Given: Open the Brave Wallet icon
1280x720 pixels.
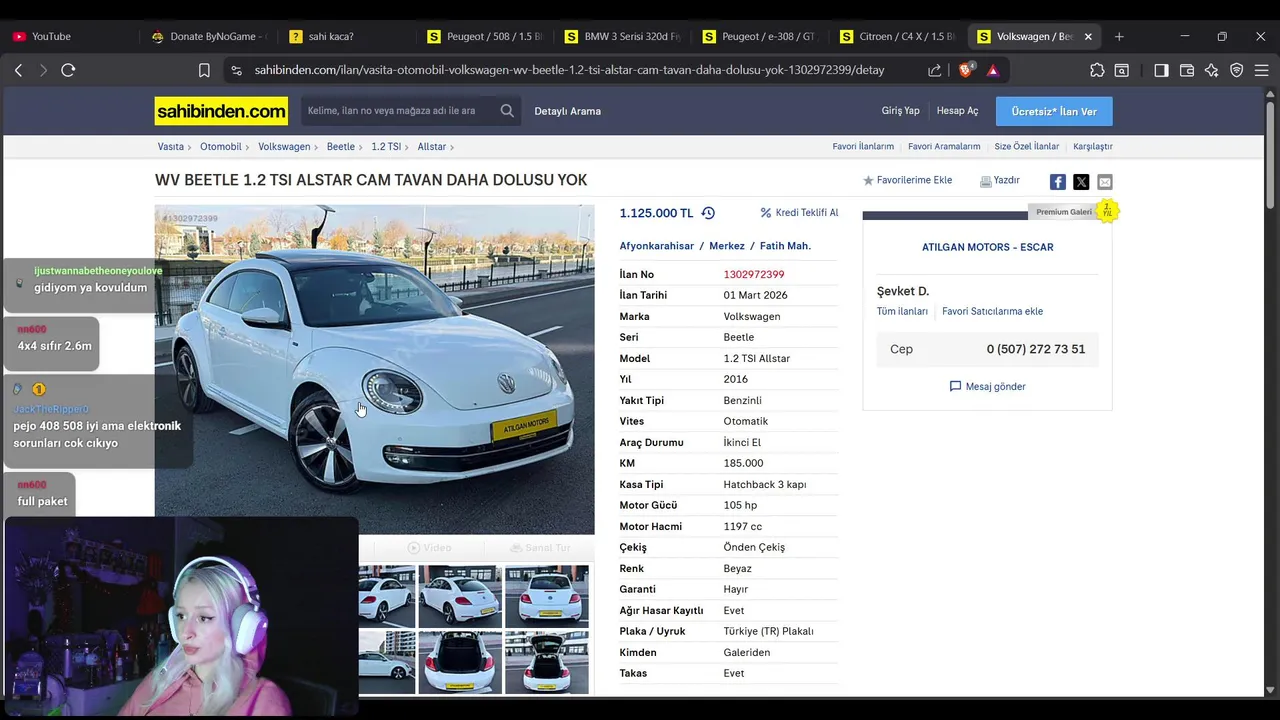Looking at the screenshot, I should (x=1187, y=70).
